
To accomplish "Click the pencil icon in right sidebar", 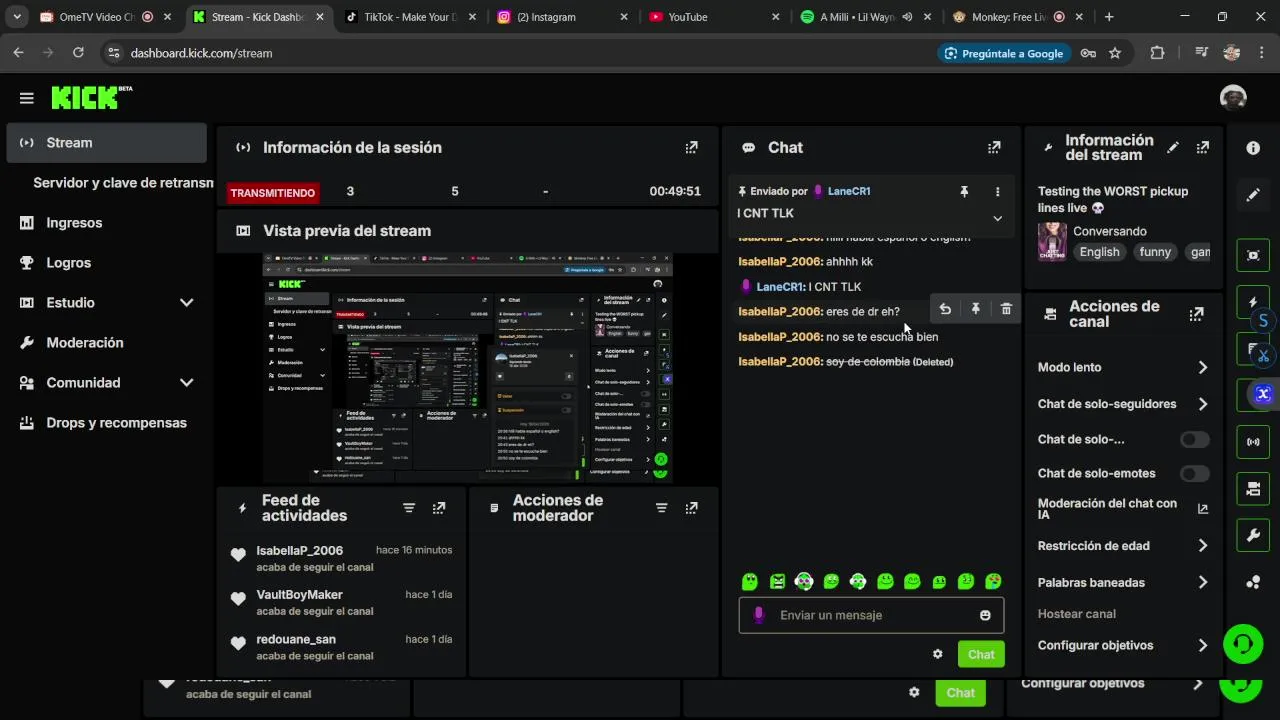I will point(1253,195).
